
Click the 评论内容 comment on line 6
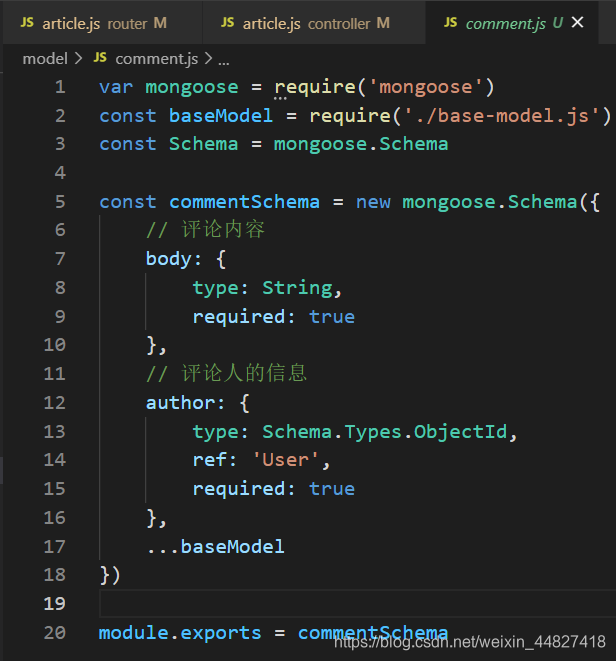pos(205,230)
